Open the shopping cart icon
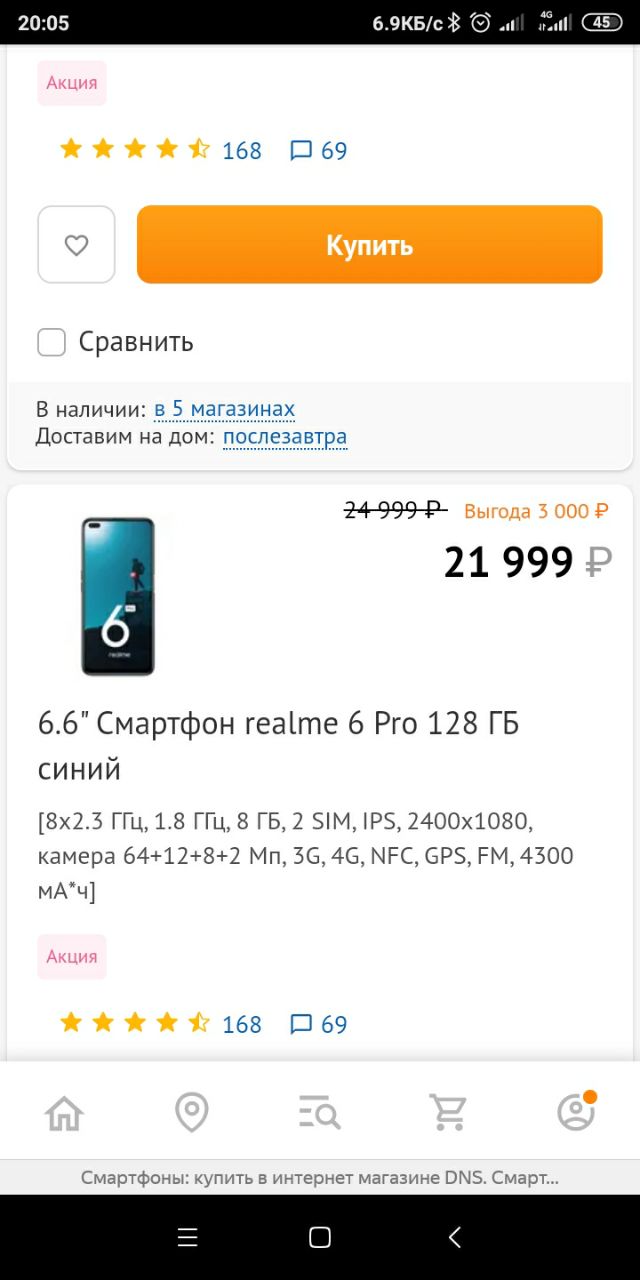This screenshot has width=640, height=1280. [x=448, y=1112]
